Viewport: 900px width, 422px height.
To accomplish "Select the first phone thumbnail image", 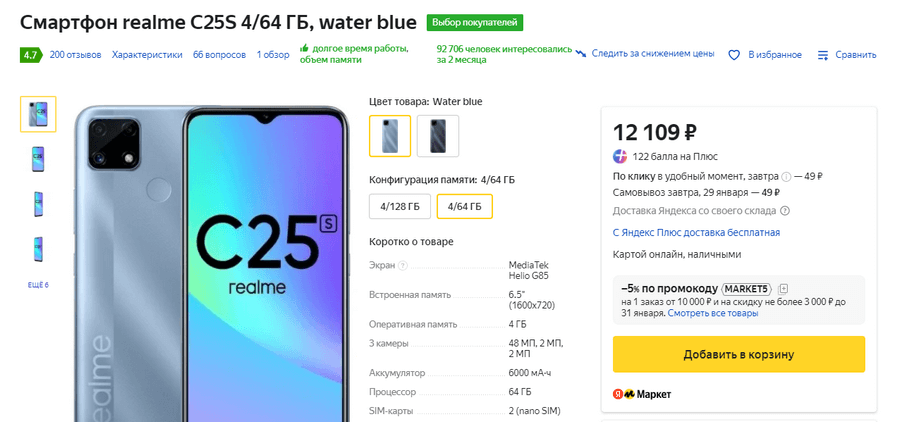I will click(x=38, y=114).
